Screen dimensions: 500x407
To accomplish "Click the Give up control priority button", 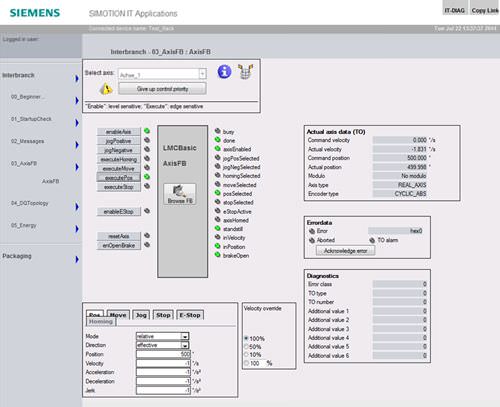I will [x=162, y=89].
